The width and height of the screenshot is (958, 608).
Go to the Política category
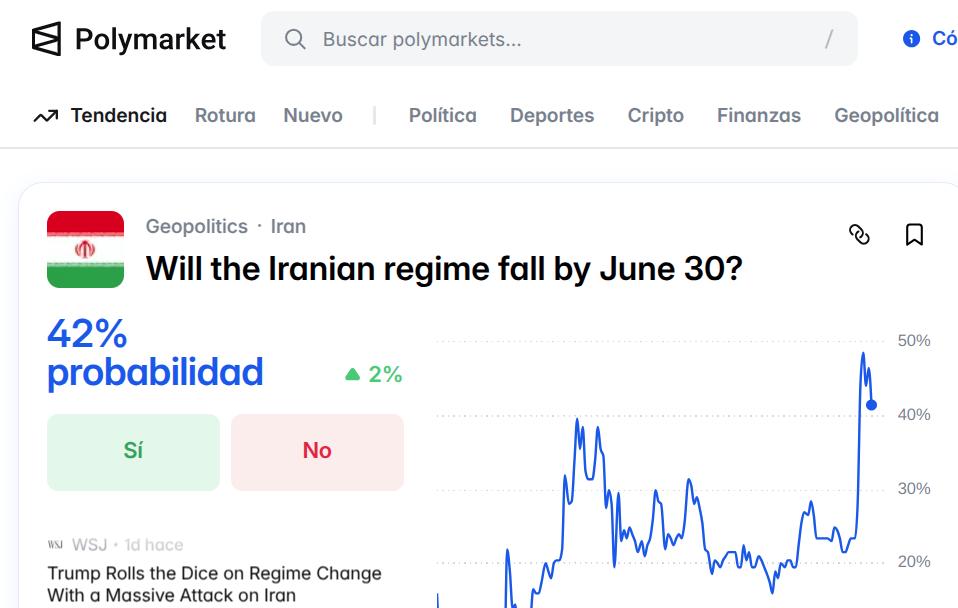coord(442,116)
